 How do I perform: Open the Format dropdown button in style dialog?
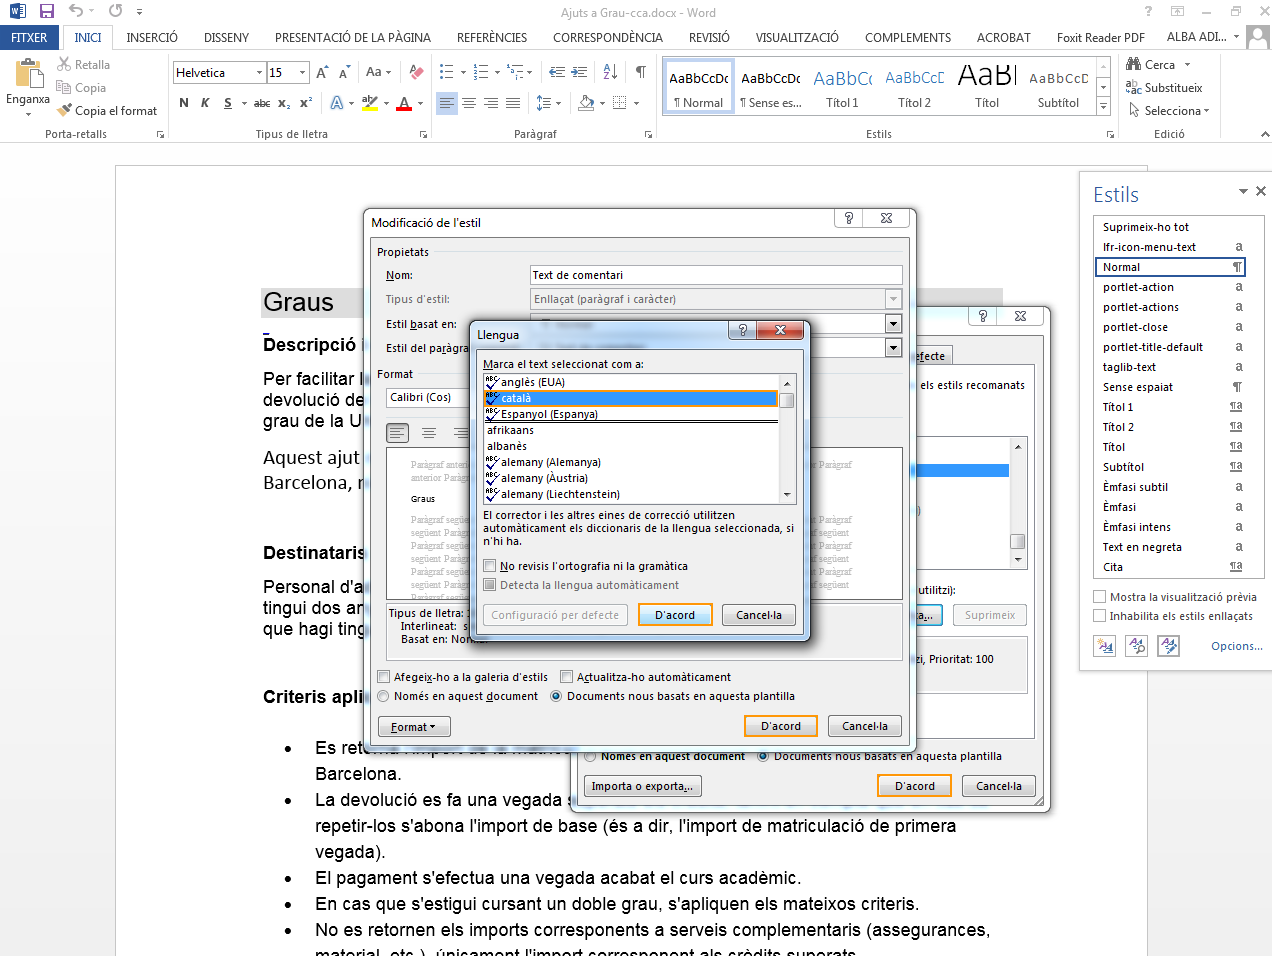(x=413, y=727)
